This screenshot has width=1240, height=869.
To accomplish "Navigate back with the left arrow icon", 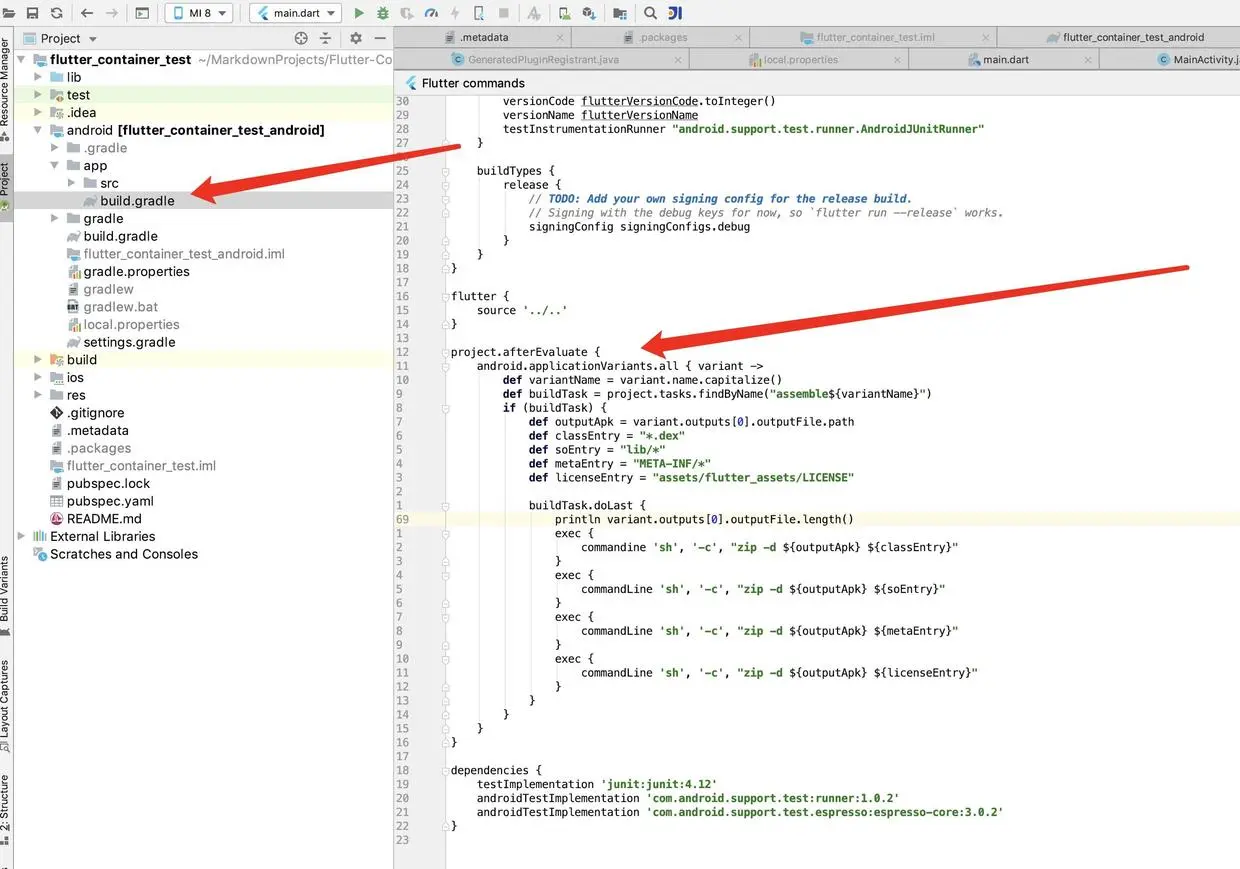I will [x=86, y=13].
